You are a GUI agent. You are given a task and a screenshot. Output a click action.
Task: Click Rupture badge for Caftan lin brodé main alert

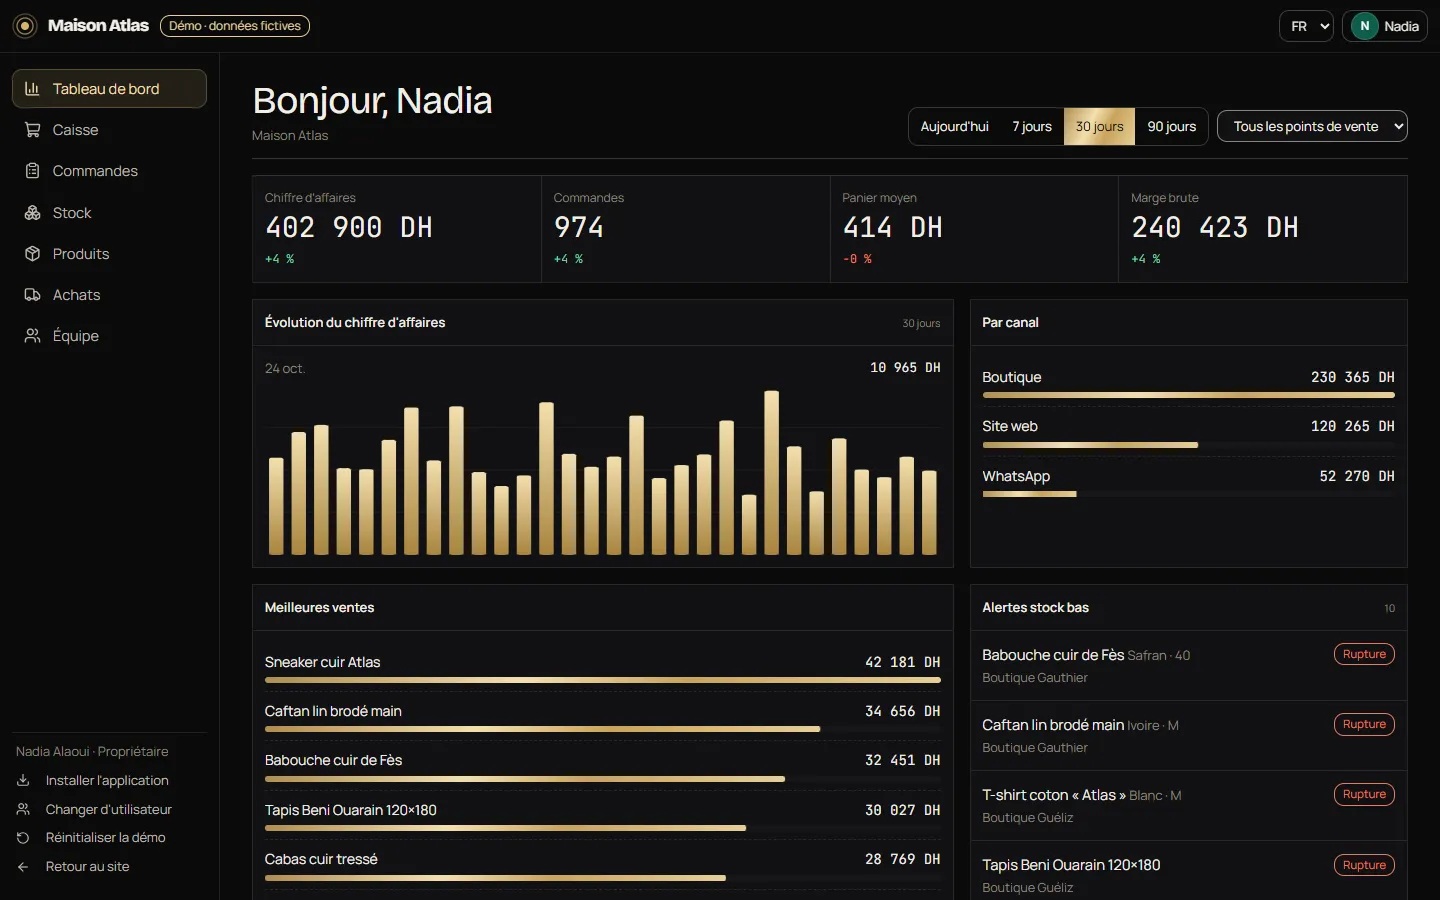click(x=1364, y=724)
